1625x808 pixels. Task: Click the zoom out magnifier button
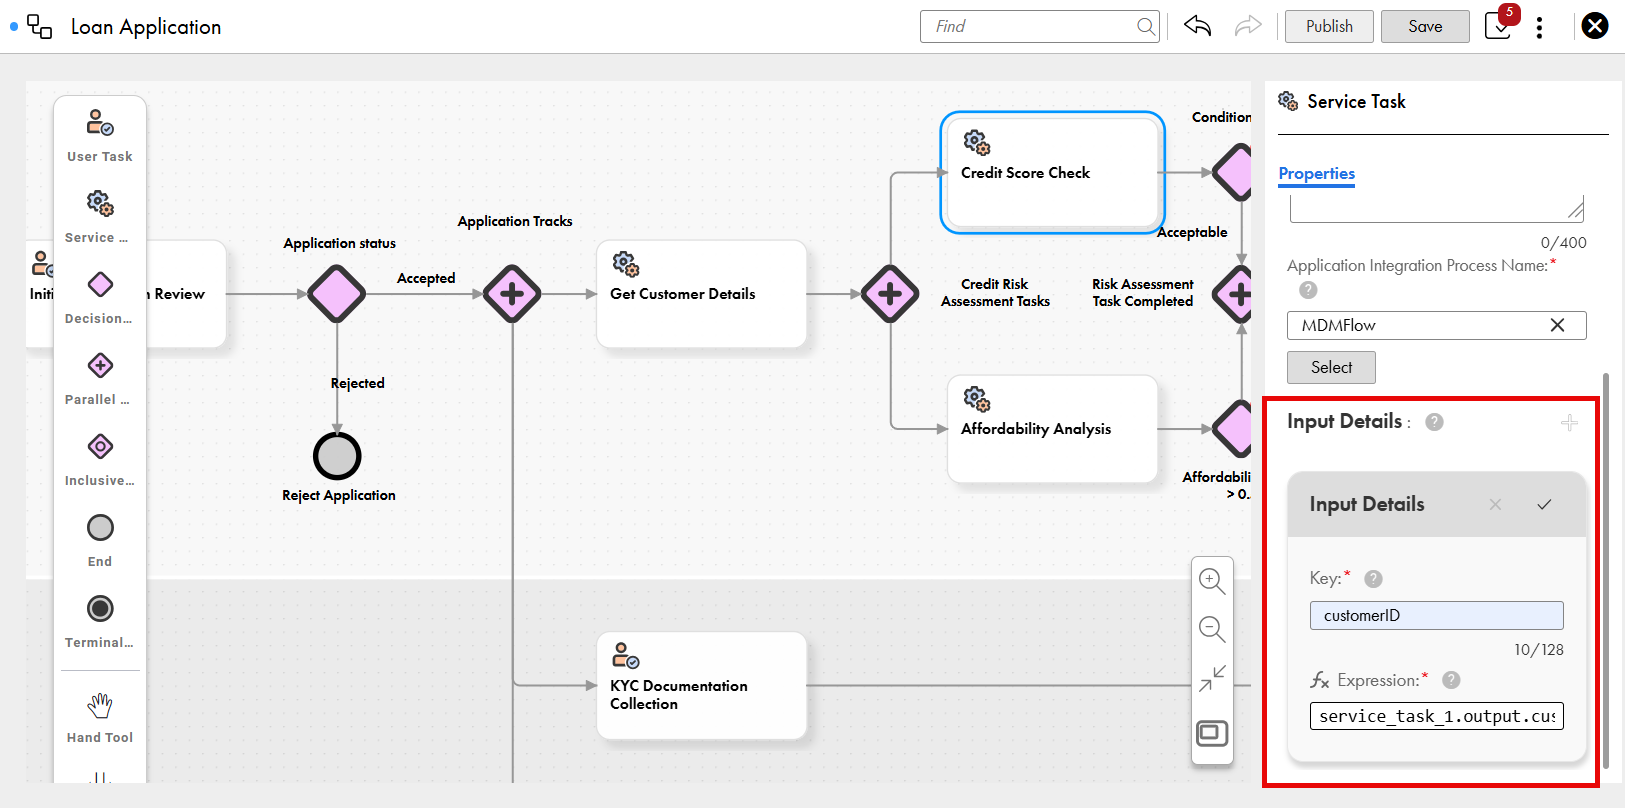(x=1212, y=629)
